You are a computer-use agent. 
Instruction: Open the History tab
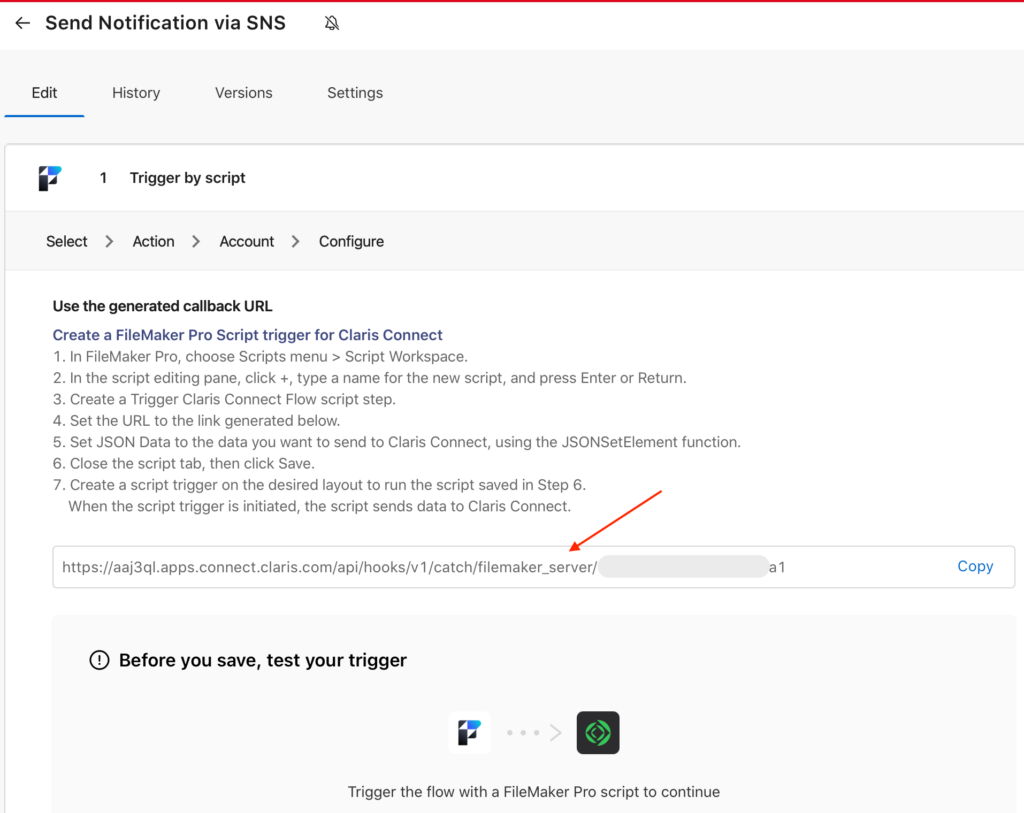tap(136, 93)
